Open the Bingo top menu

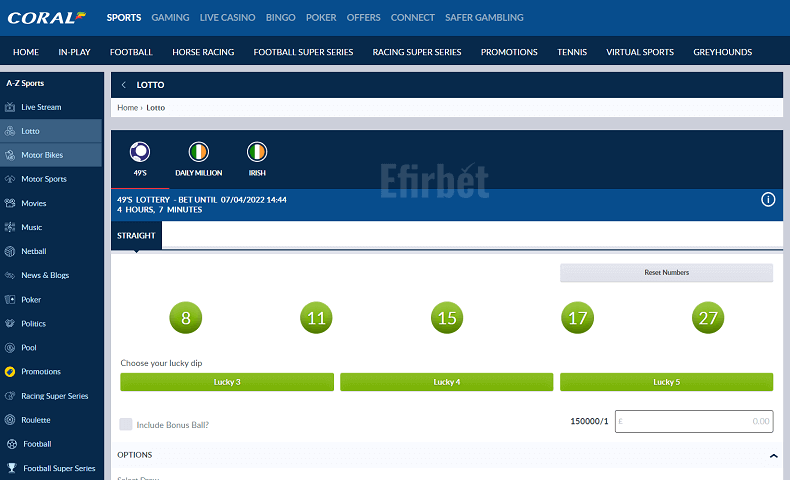click(281, 18)
